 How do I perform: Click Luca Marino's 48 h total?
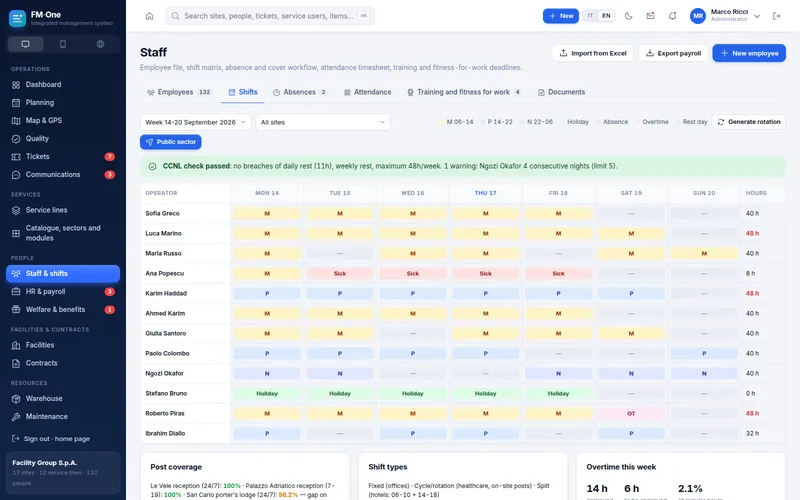click(x=752, y=233)
